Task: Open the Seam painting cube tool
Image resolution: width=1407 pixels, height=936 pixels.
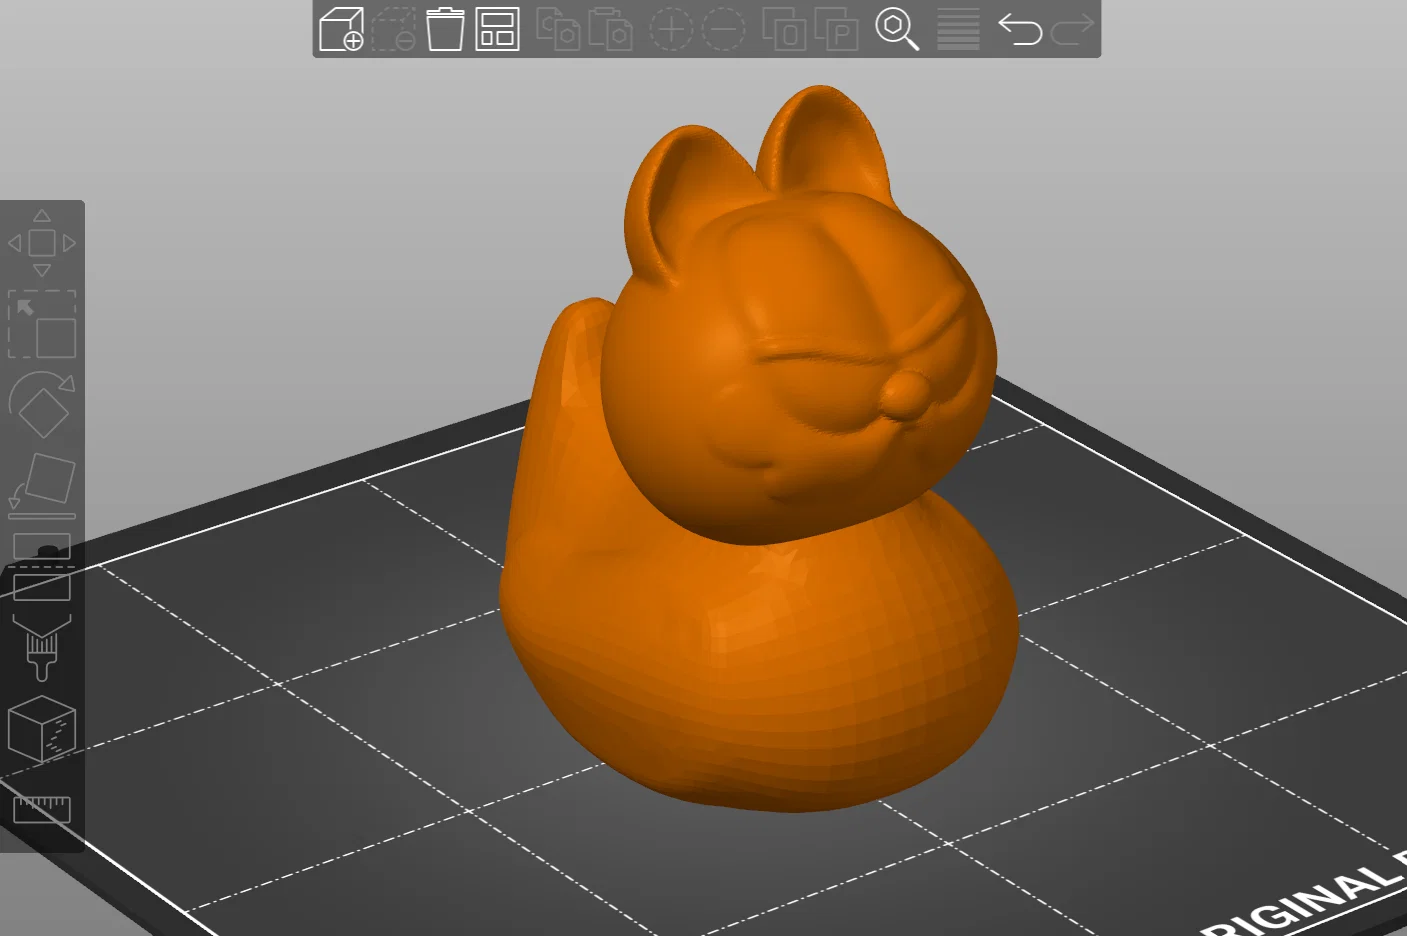Action: [x=42, y=729]
